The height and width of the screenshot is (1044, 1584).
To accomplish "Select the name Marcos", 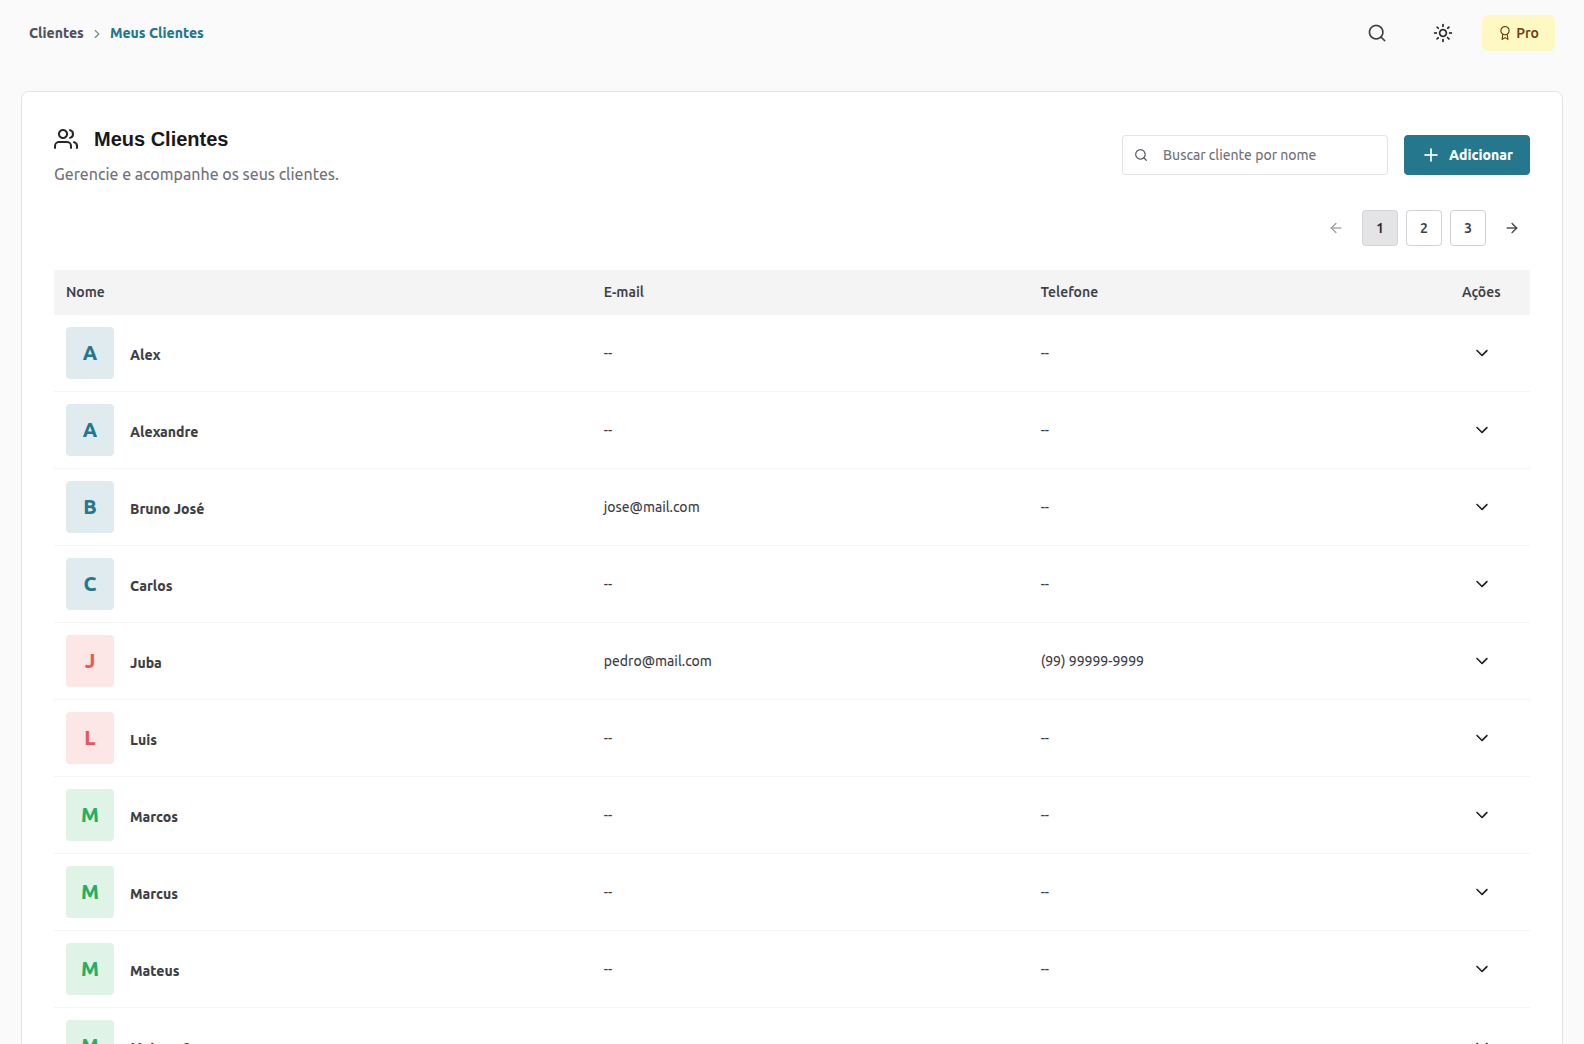I will coord(154,817).
